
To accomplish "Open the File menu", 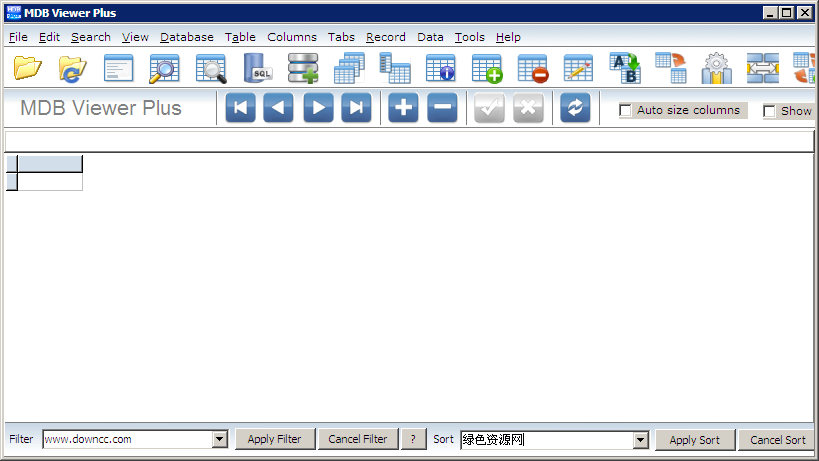I will tap(18, 37).
